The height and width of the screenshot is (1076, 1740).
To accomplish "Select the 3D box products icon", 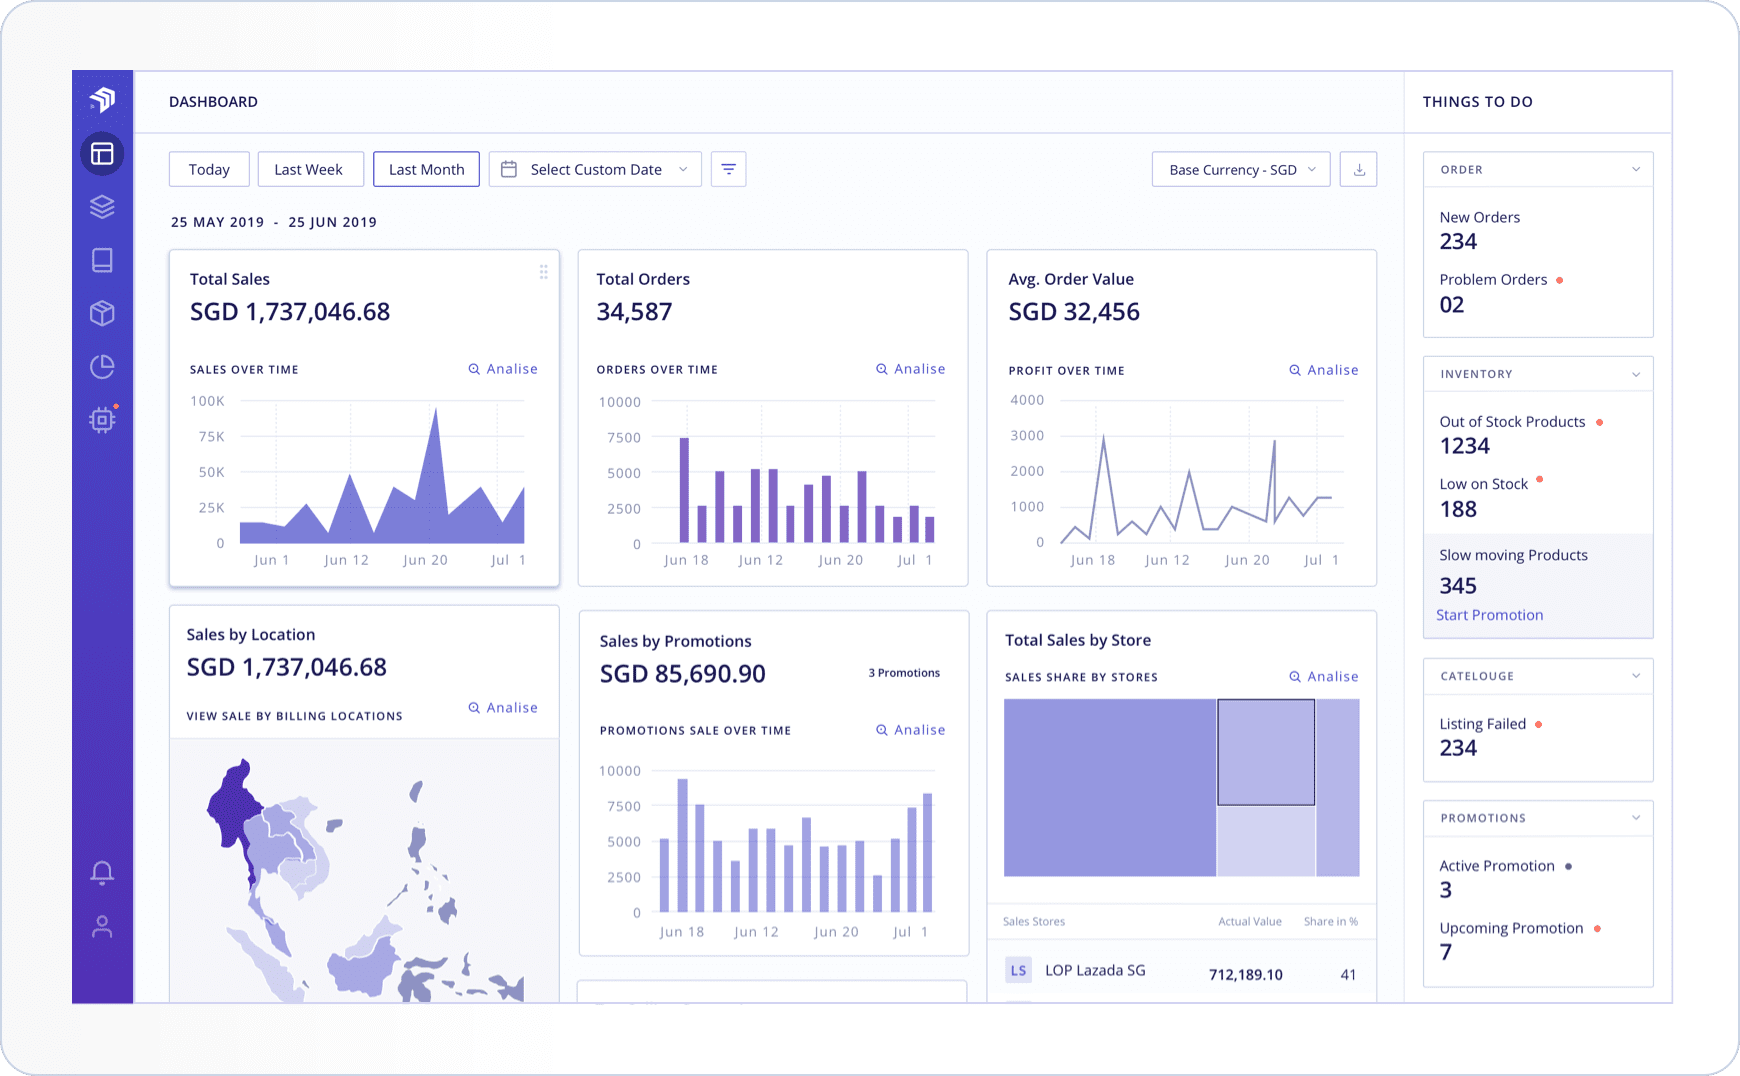I will tap(102, 313).
